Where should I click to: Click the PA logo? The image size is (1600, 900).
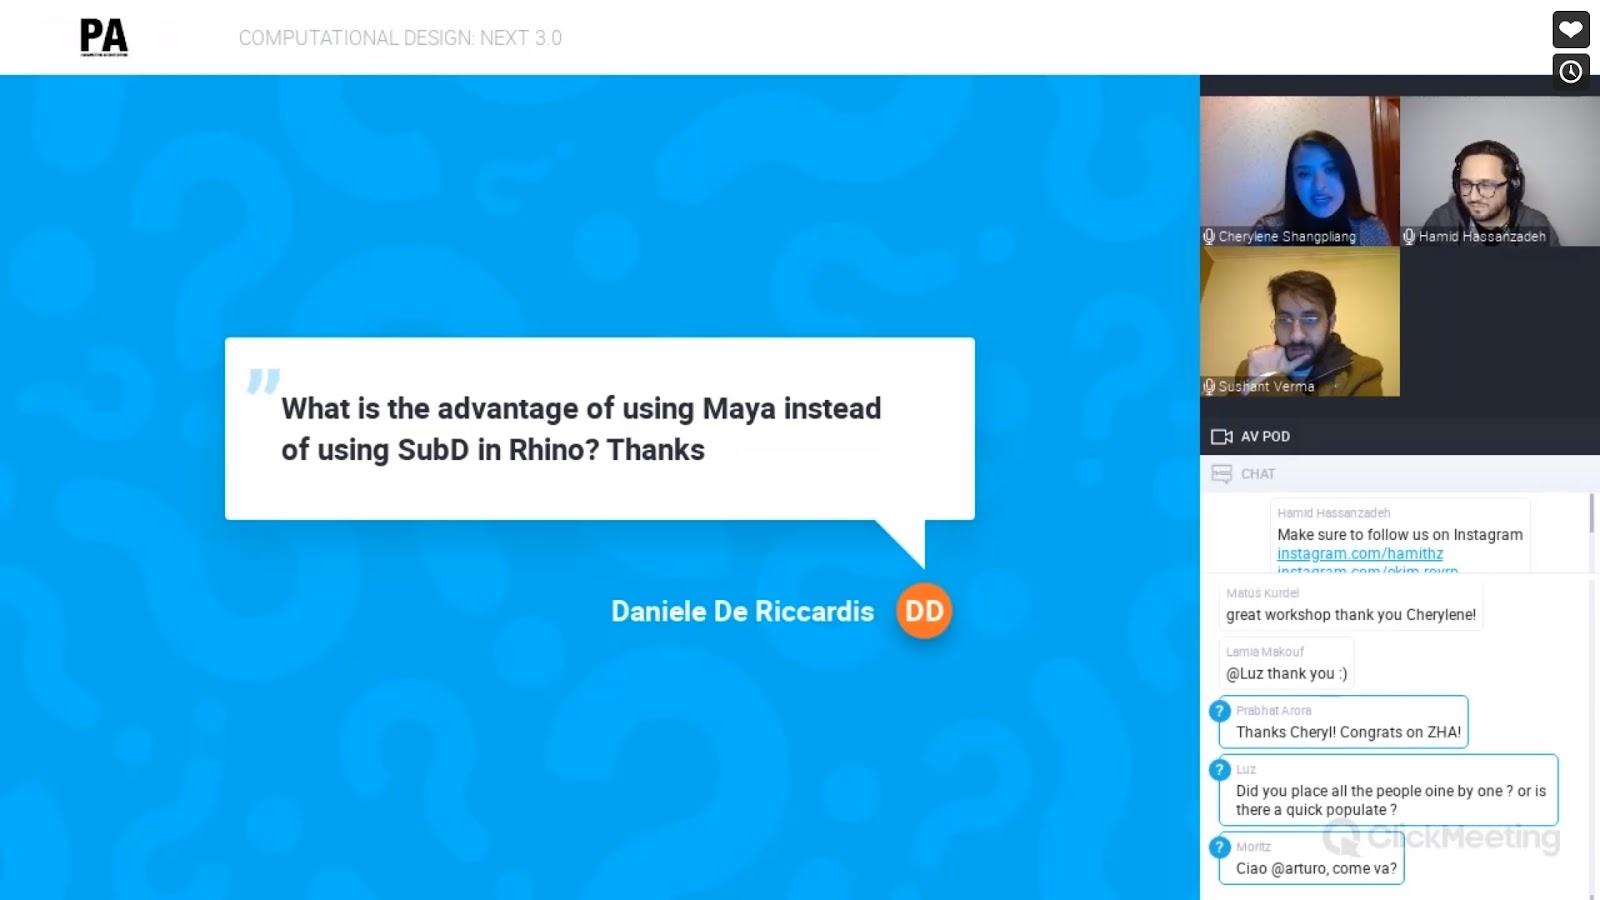(x=104, y=38)
